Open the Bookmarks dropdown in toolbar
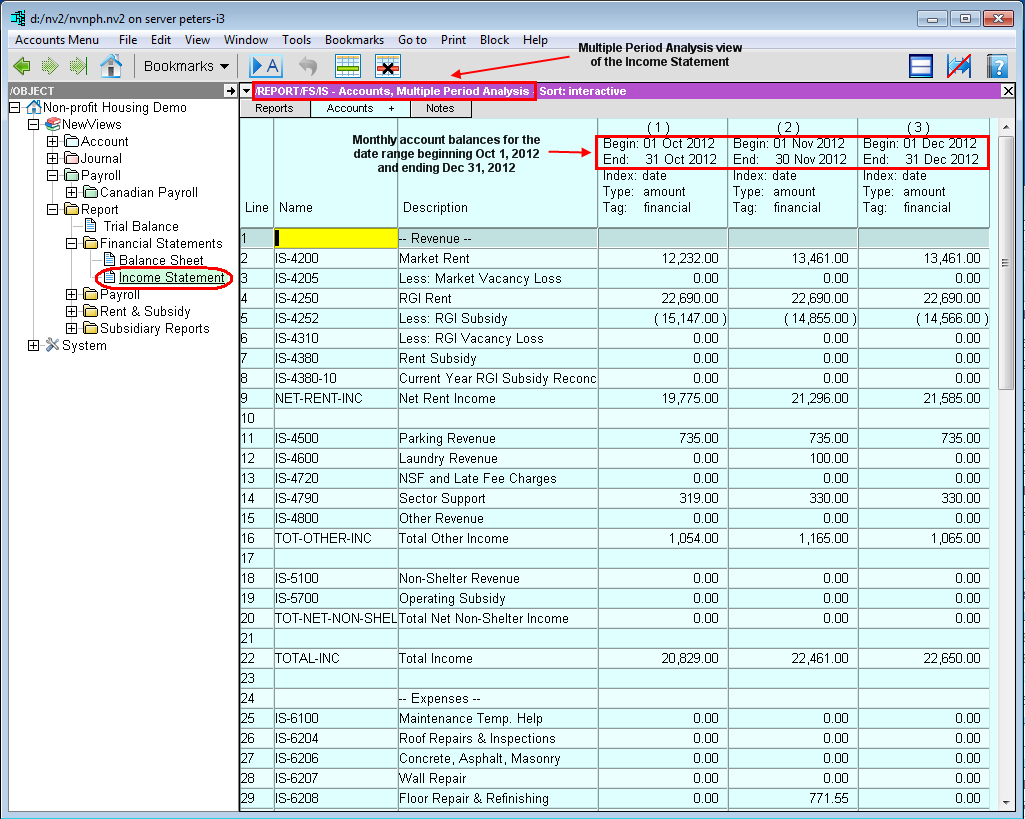Viewport: 1025px width, 819px height. coord(186,67)
